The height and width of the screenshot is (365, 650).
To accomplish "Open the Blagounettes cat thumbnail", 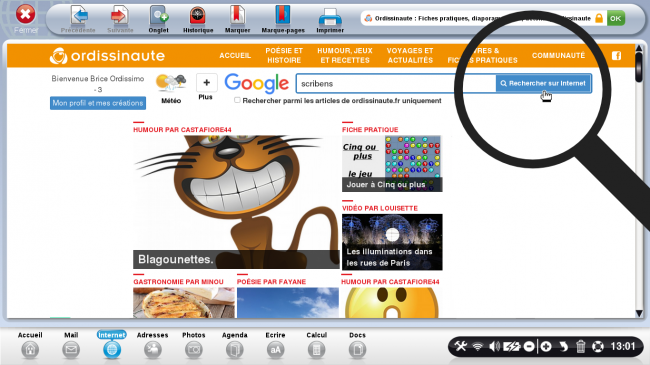I will click(236, 202).
